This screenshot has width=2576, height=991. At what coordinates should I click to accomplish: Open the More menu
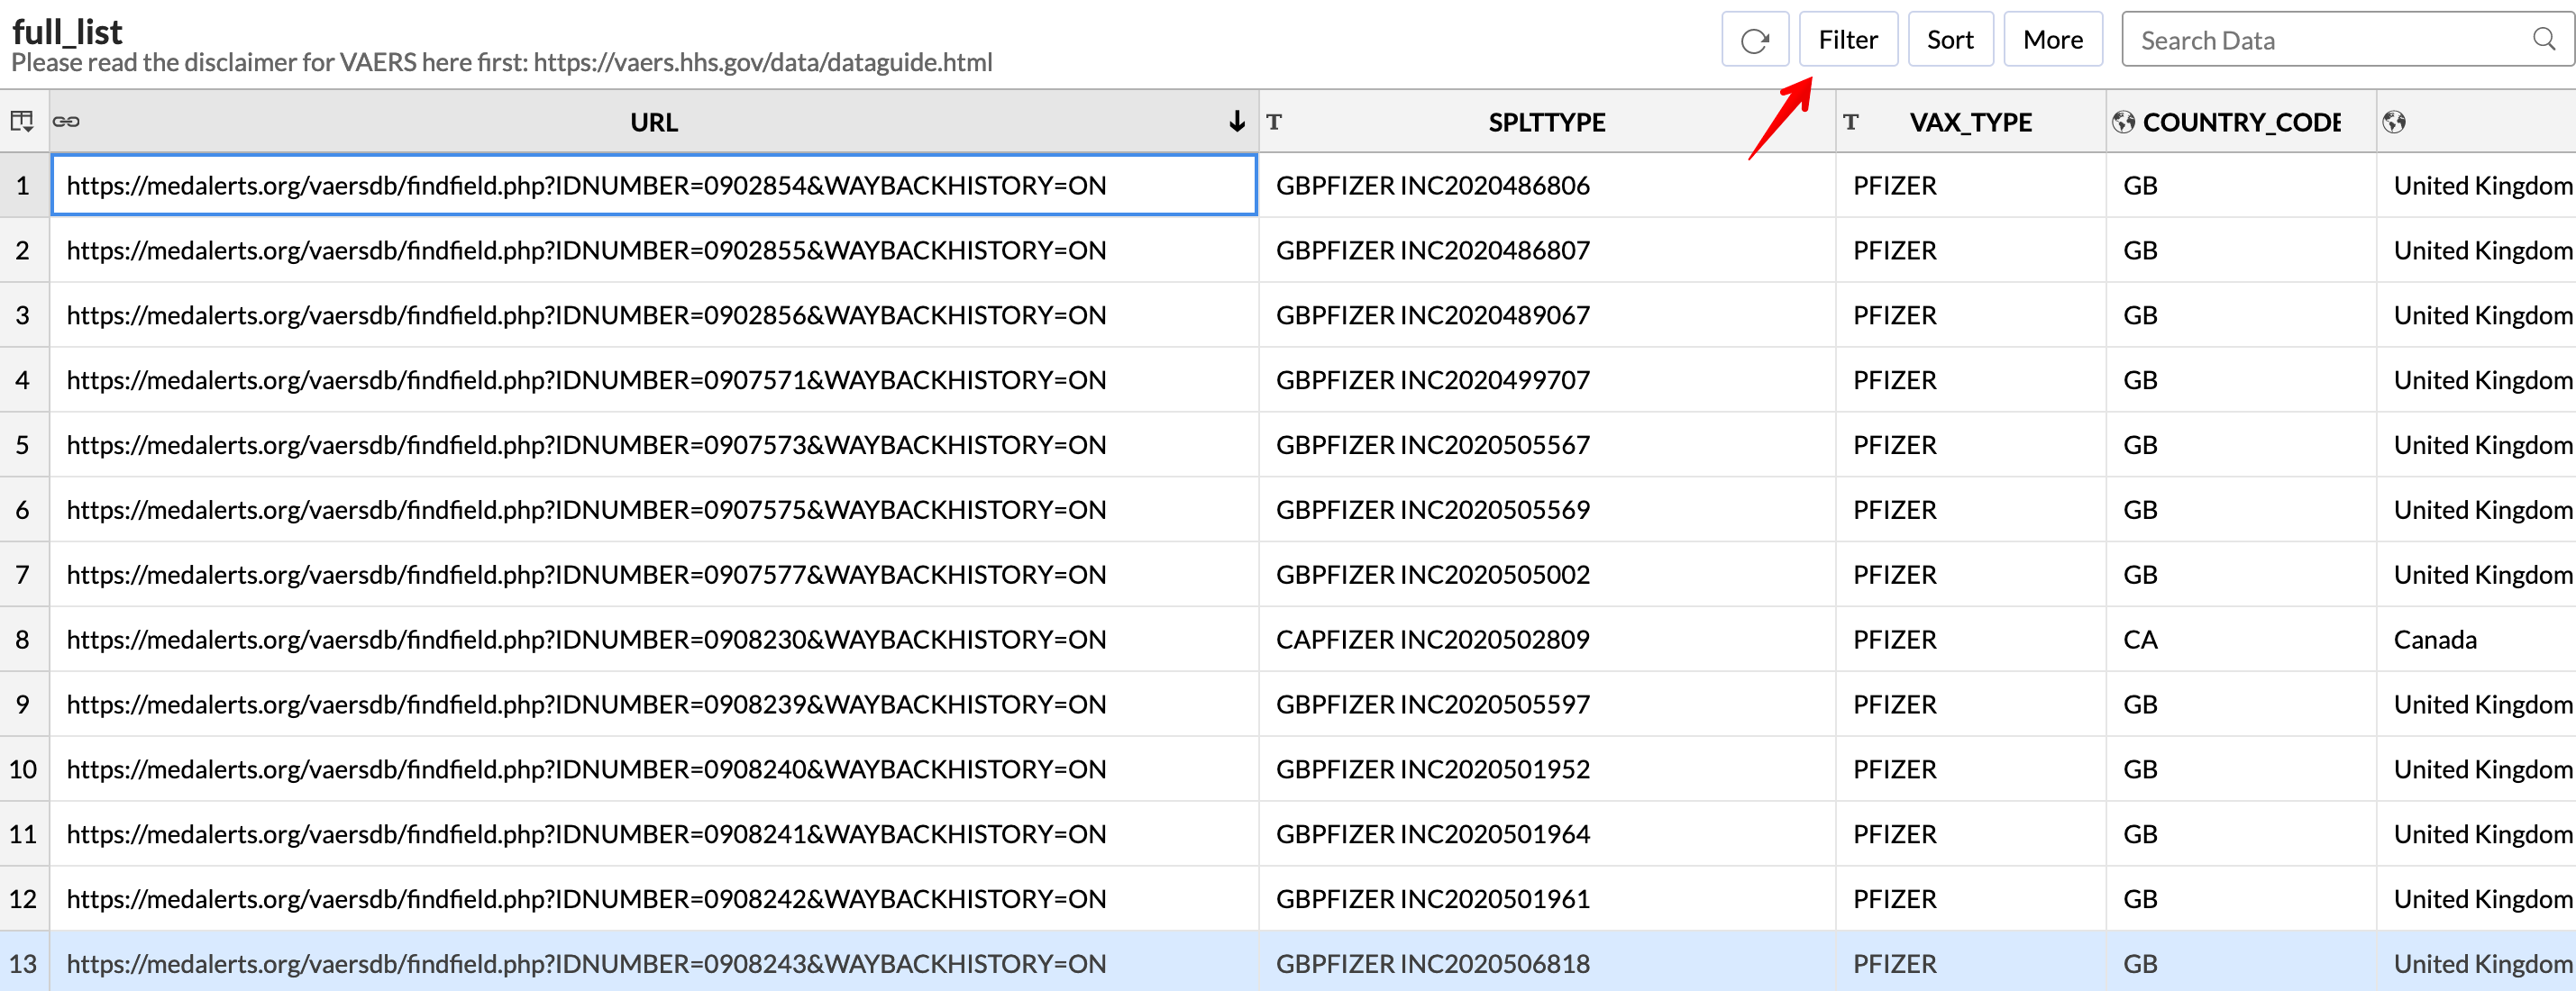point(2052,40)
